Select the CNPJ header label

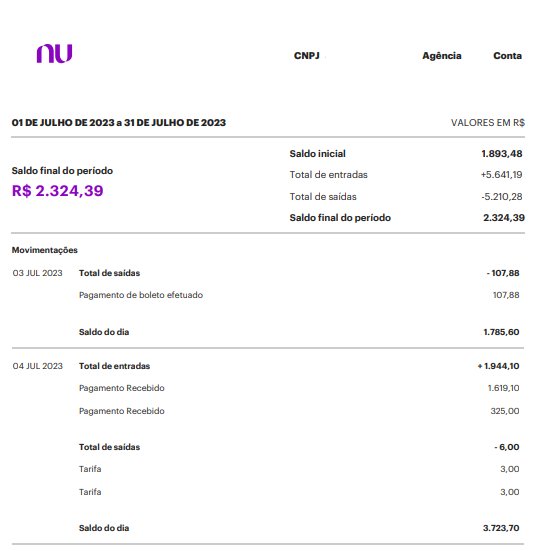(x=306, y=56)
